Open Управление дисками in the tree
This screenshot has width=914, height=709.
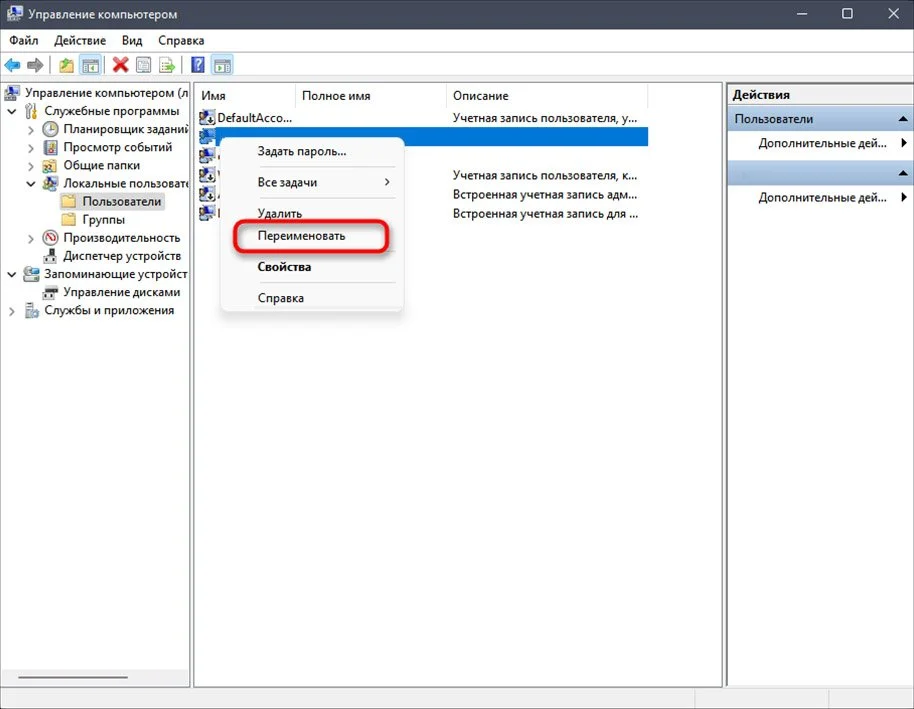point(121,292)
